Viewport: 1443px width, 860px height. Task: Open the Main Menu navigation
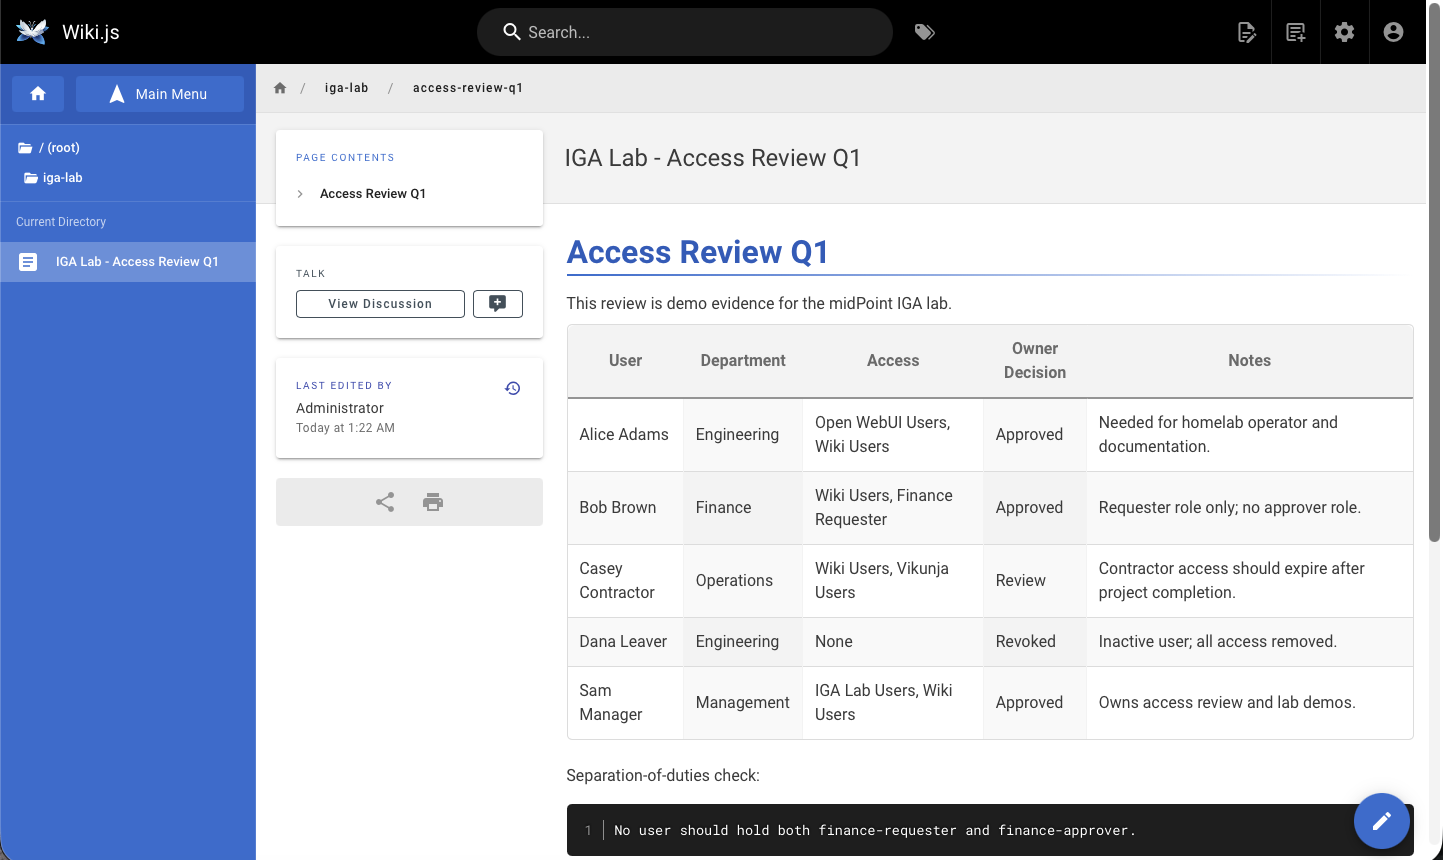pos(160,94)
